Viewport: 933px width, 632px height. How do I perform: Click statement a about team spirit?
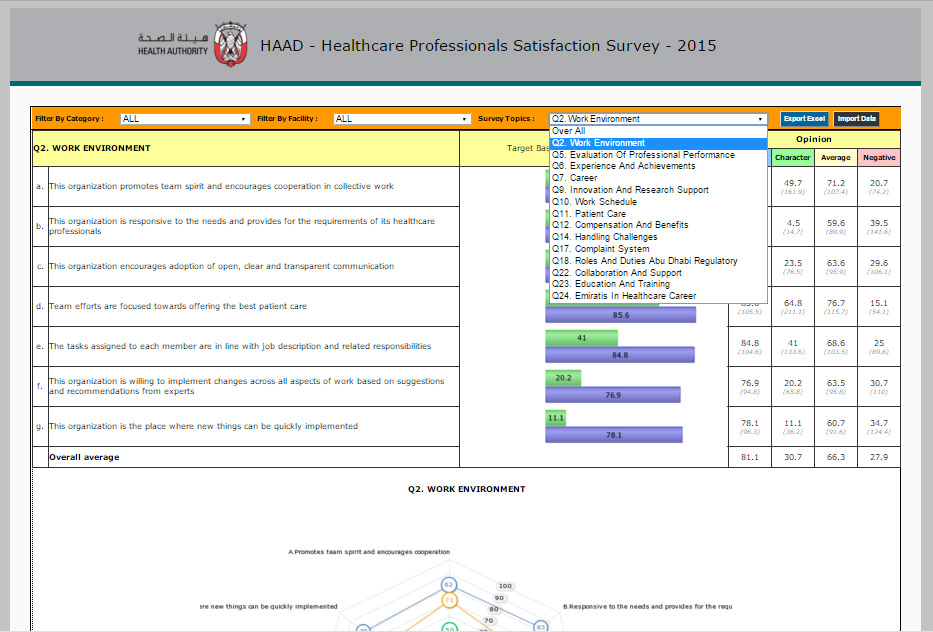pos(221,186)
